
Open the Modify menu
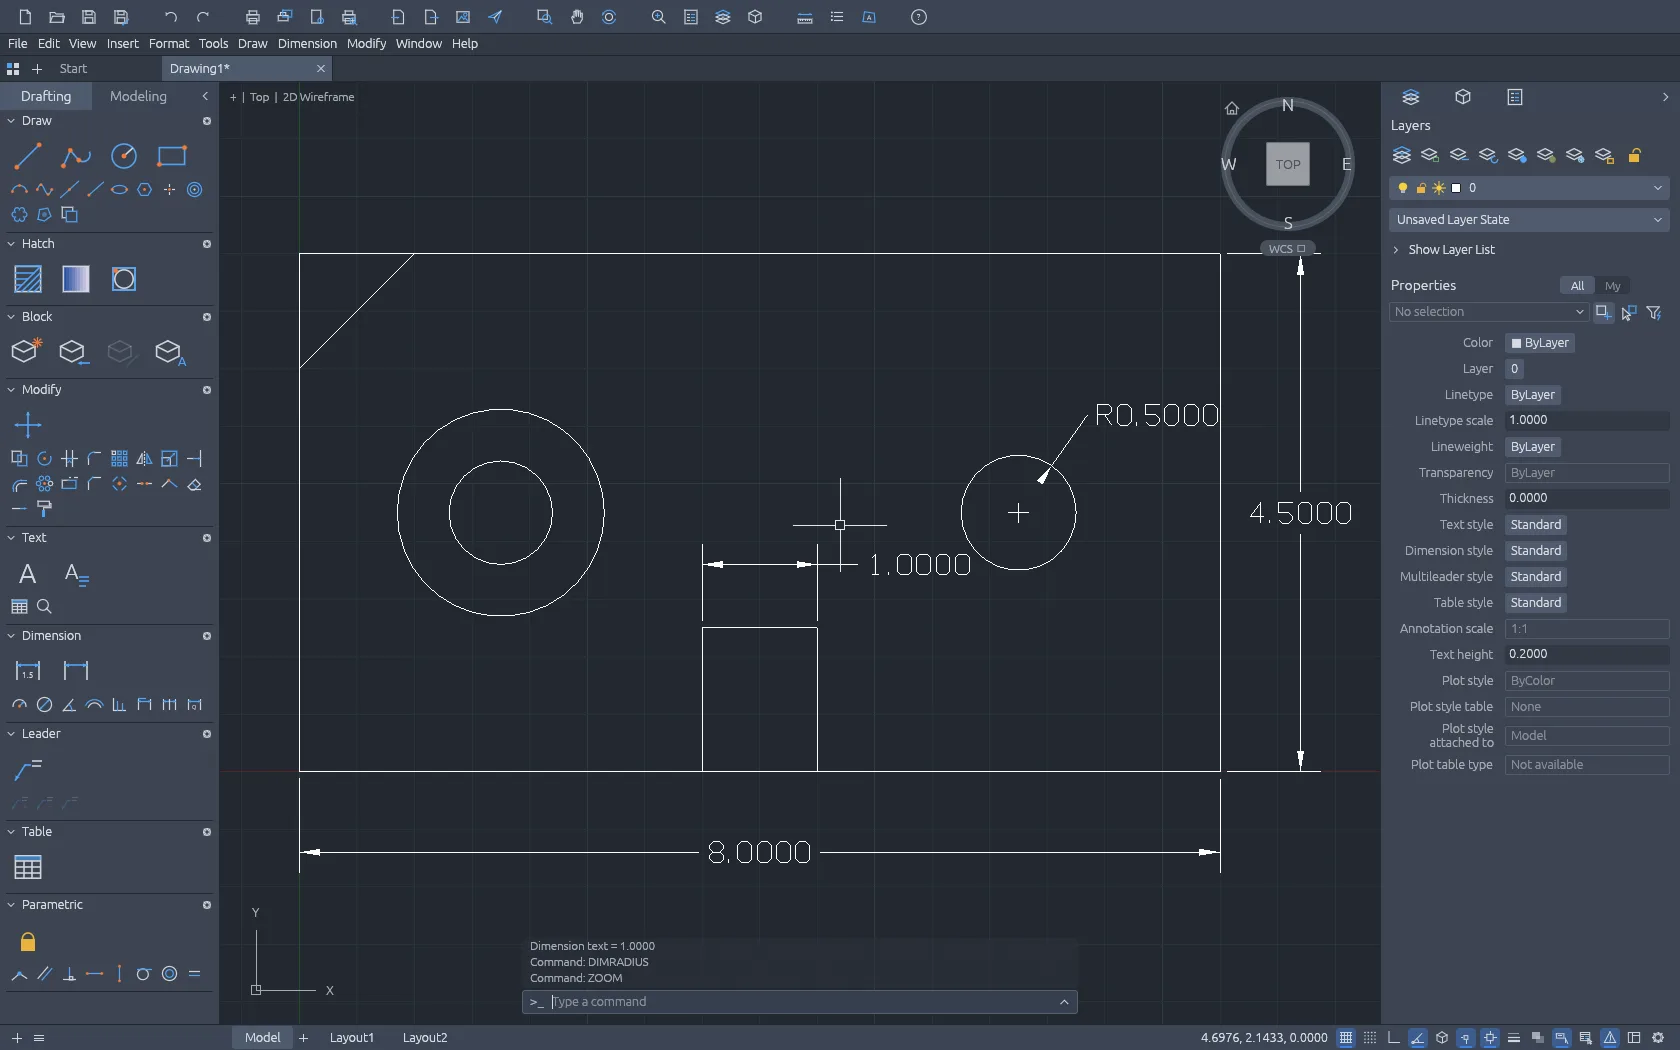click(x=366, y=44)
